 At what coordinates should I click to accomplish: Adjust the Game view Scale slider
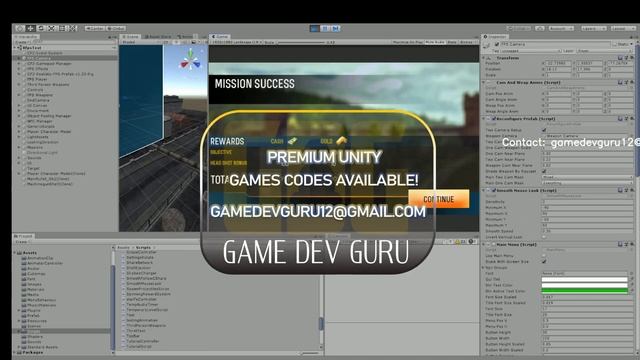301,42
